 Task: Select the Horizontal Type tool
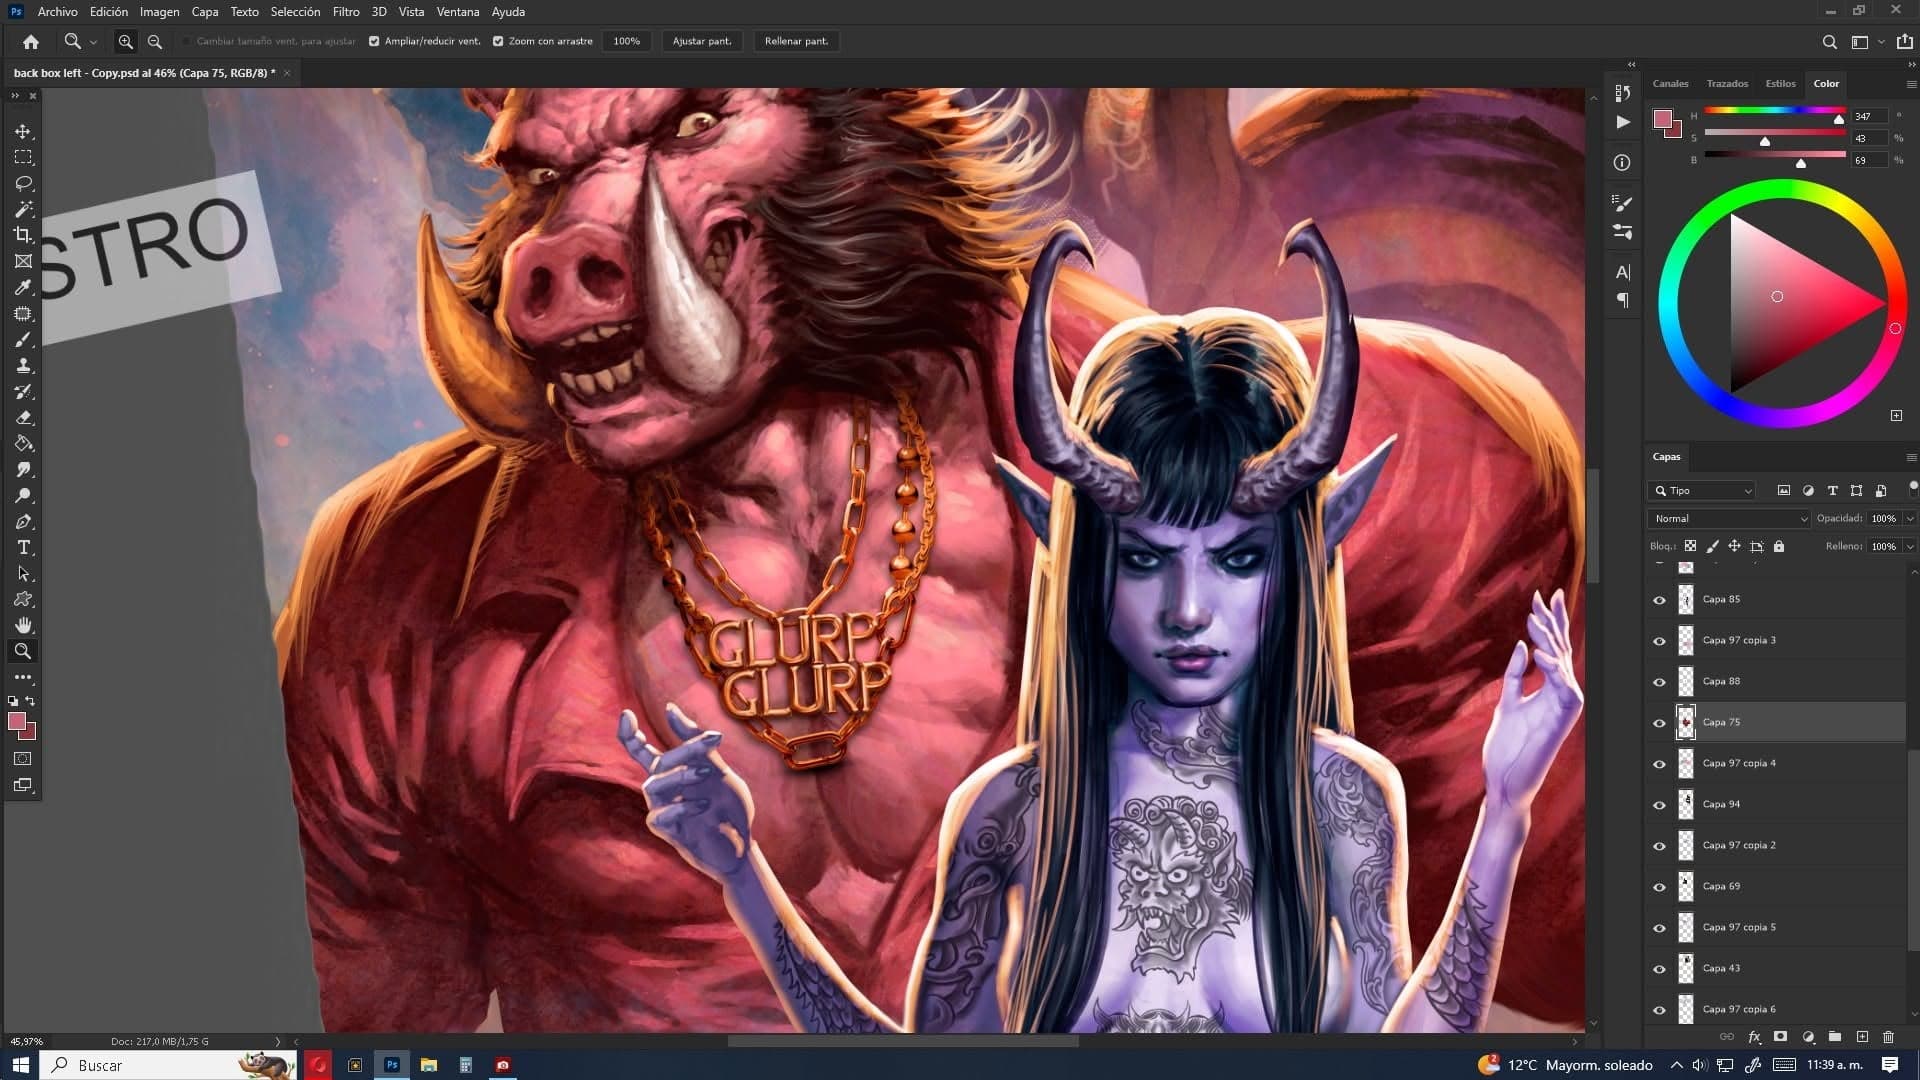coord(23,548)
